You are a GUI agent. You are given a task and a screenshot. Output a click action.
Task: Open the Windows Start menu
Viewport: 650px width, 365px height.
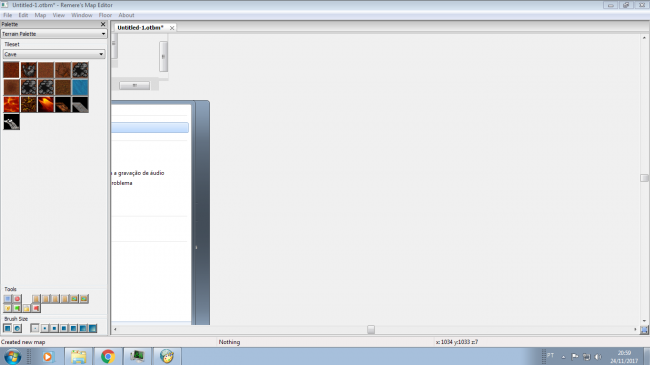12,357
